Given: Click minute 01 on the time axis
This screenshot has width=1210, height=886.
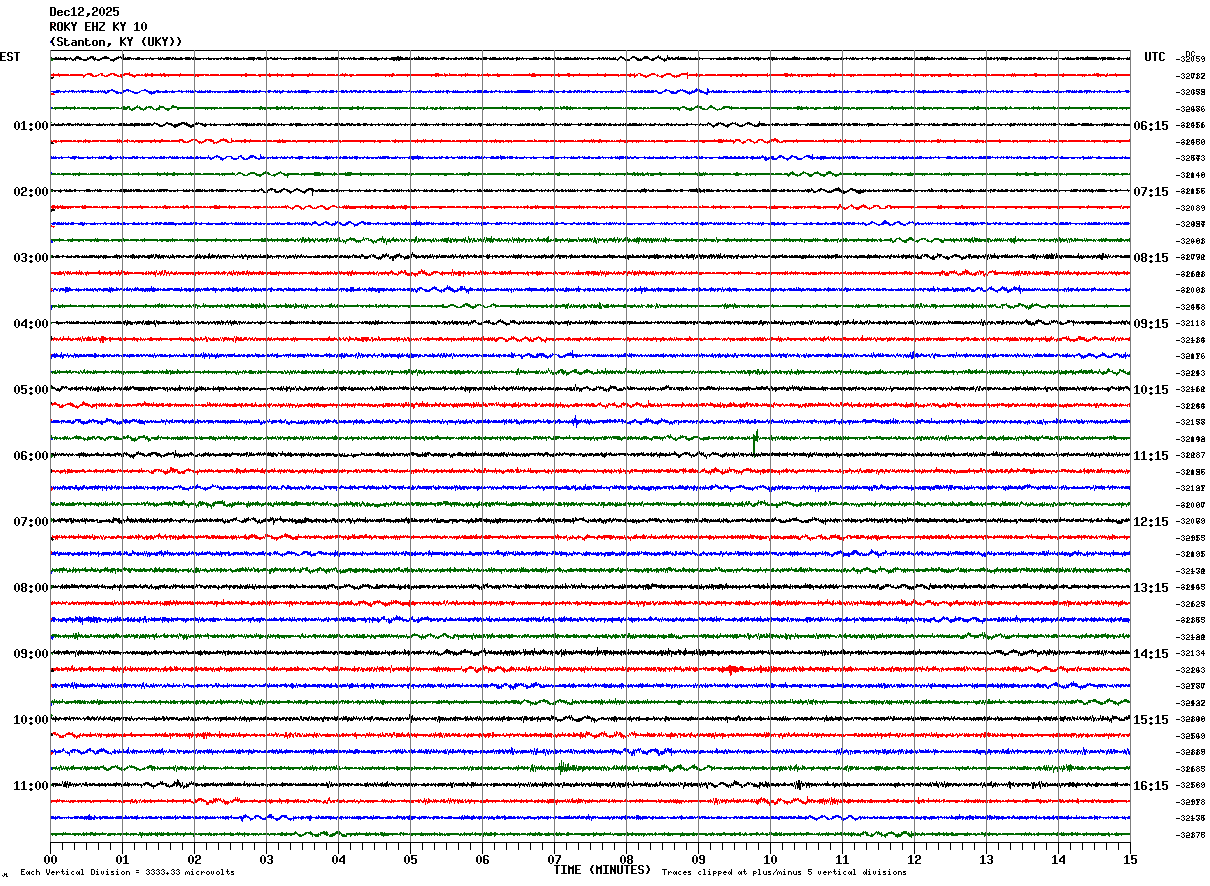Looking at the screenshot, I should (122, 859).
